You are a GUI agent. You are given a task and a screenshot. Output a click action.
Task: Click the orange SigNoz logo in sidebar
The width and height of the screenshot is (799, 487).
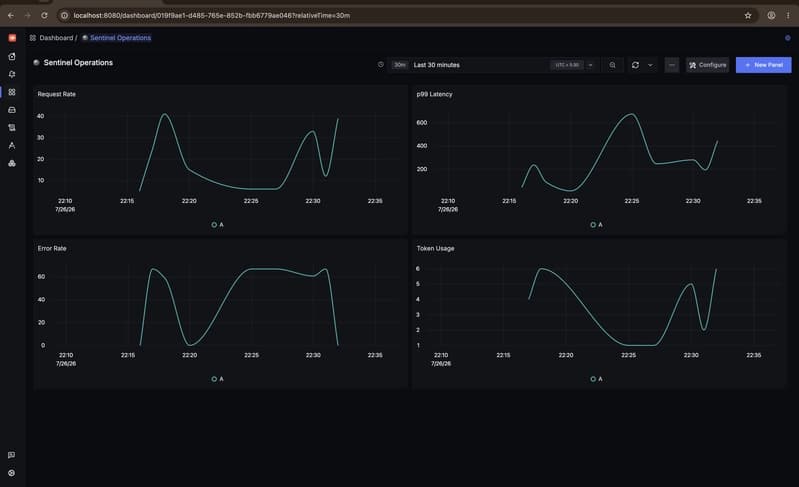coord(12,38)
